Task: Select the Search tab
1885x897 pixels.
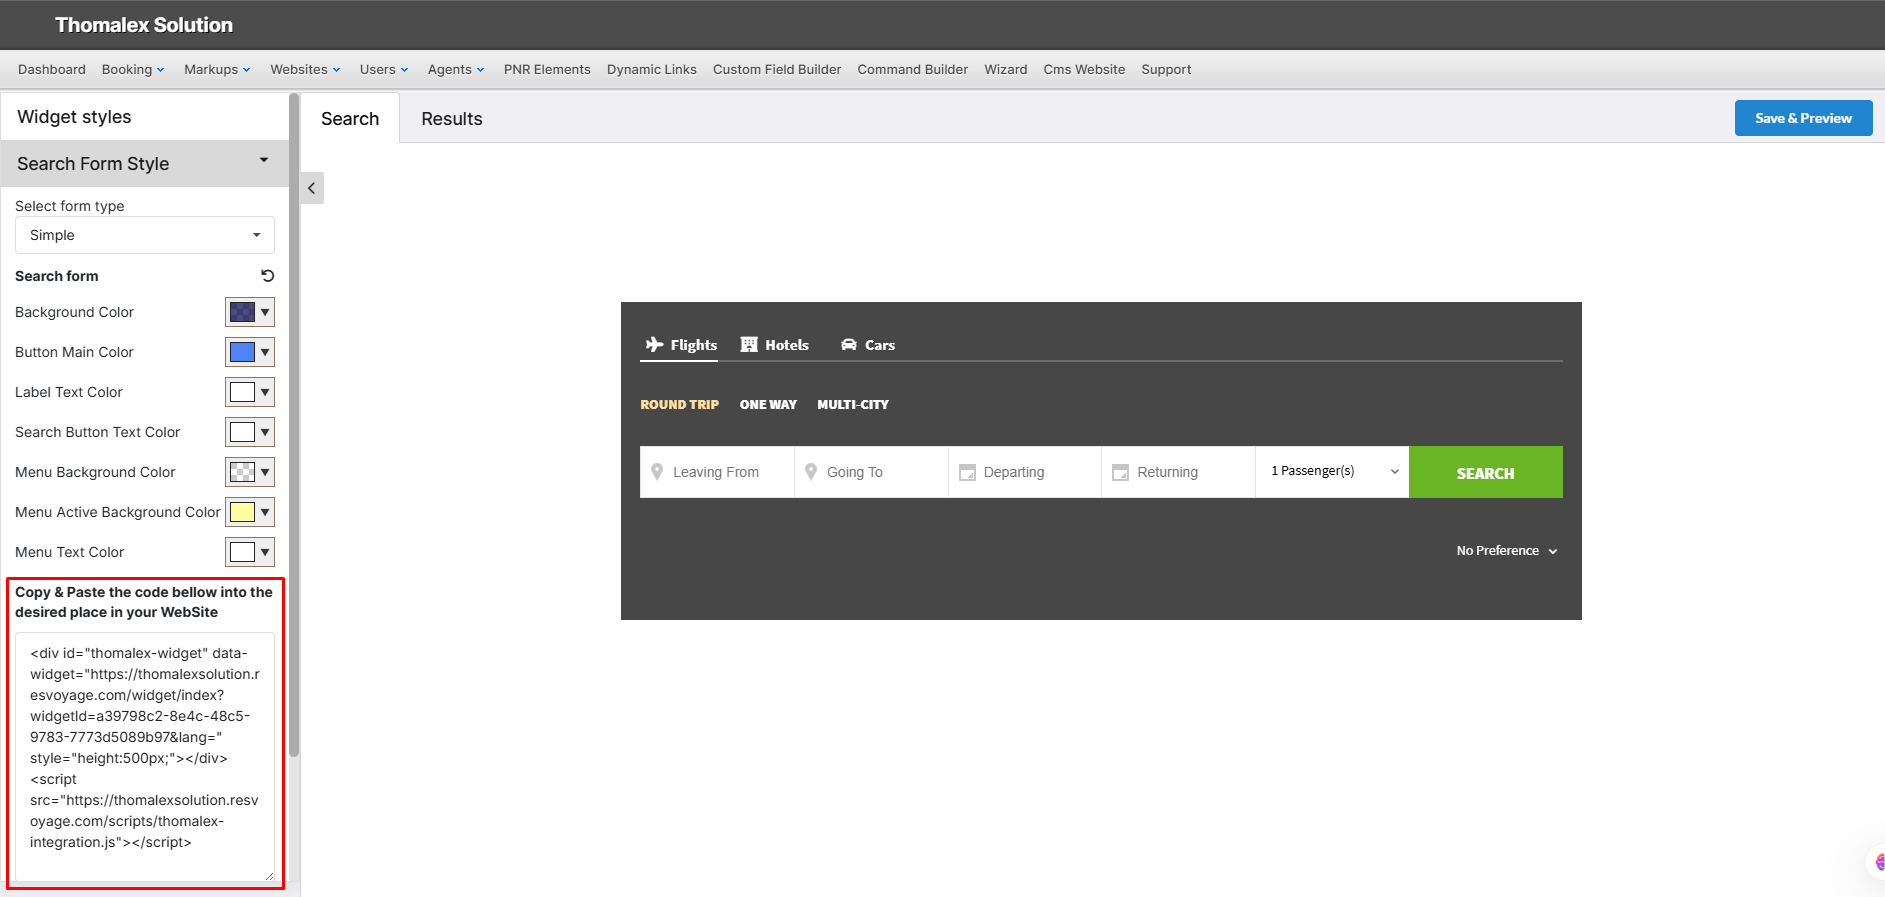Action: coord(350,119)
